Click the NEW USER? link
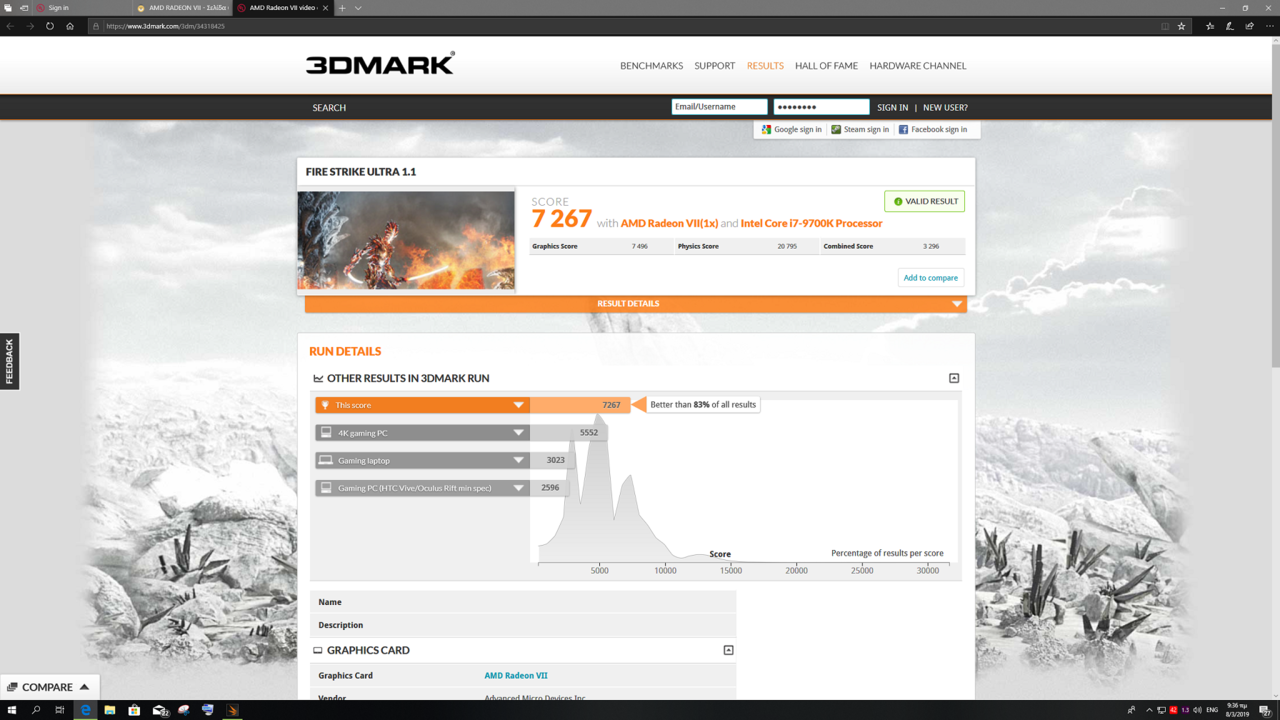This screenshot has height=720, width=1280. pyautogui.click(x=945, y=107)
